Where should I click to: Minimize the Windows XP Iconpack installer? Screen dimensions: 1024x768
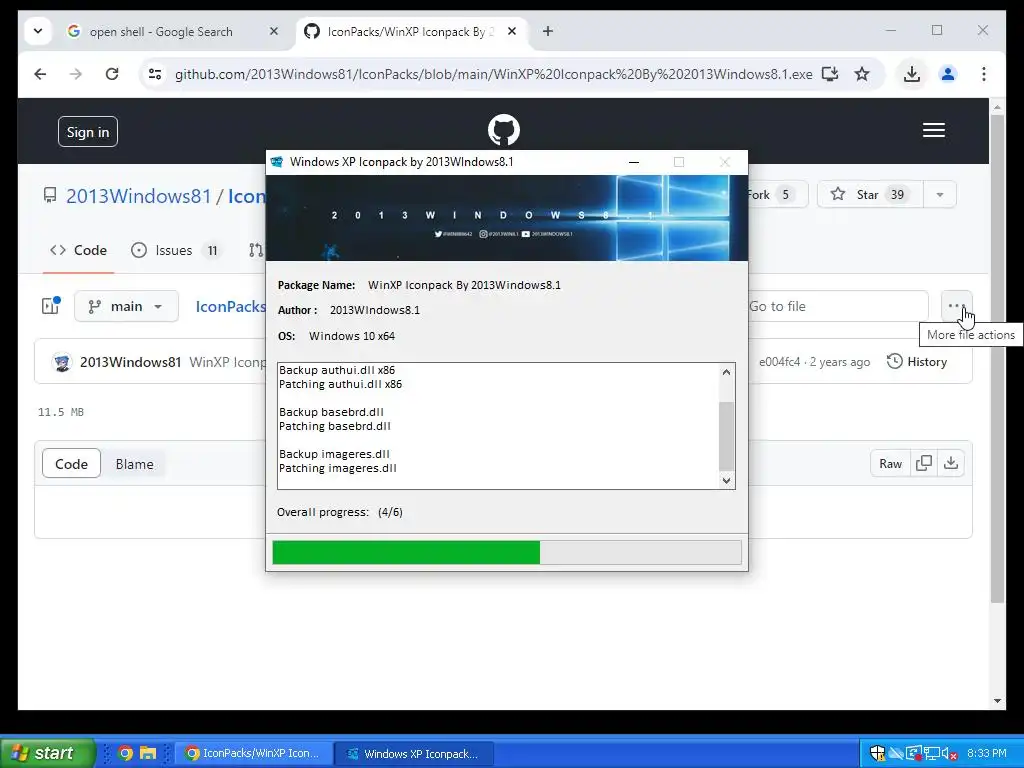pyautogui.click(x=633, y=162)
